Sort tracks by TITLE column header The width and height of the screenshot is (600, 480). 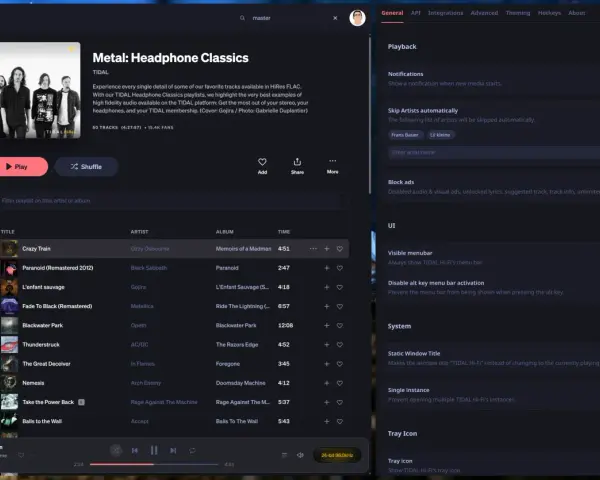(8, 232)
